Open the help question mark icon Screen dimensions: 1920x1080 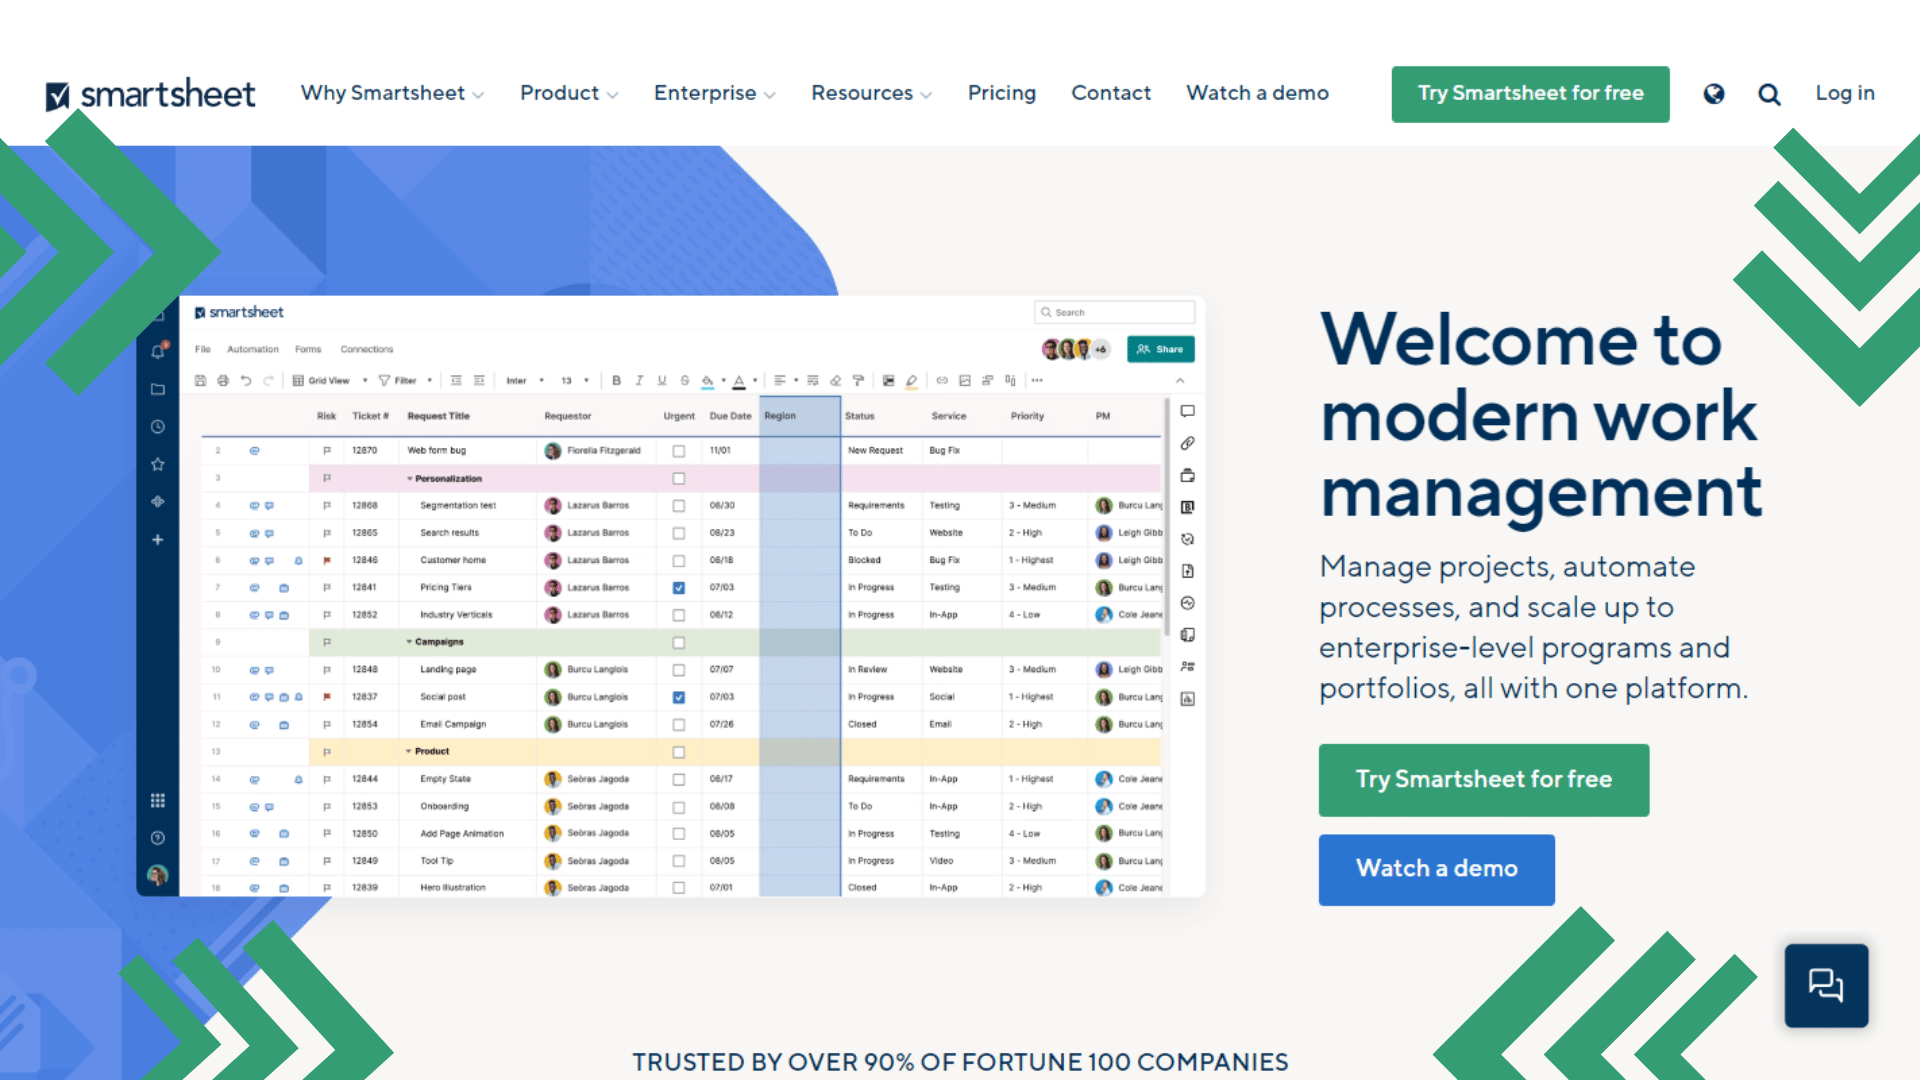158,838
